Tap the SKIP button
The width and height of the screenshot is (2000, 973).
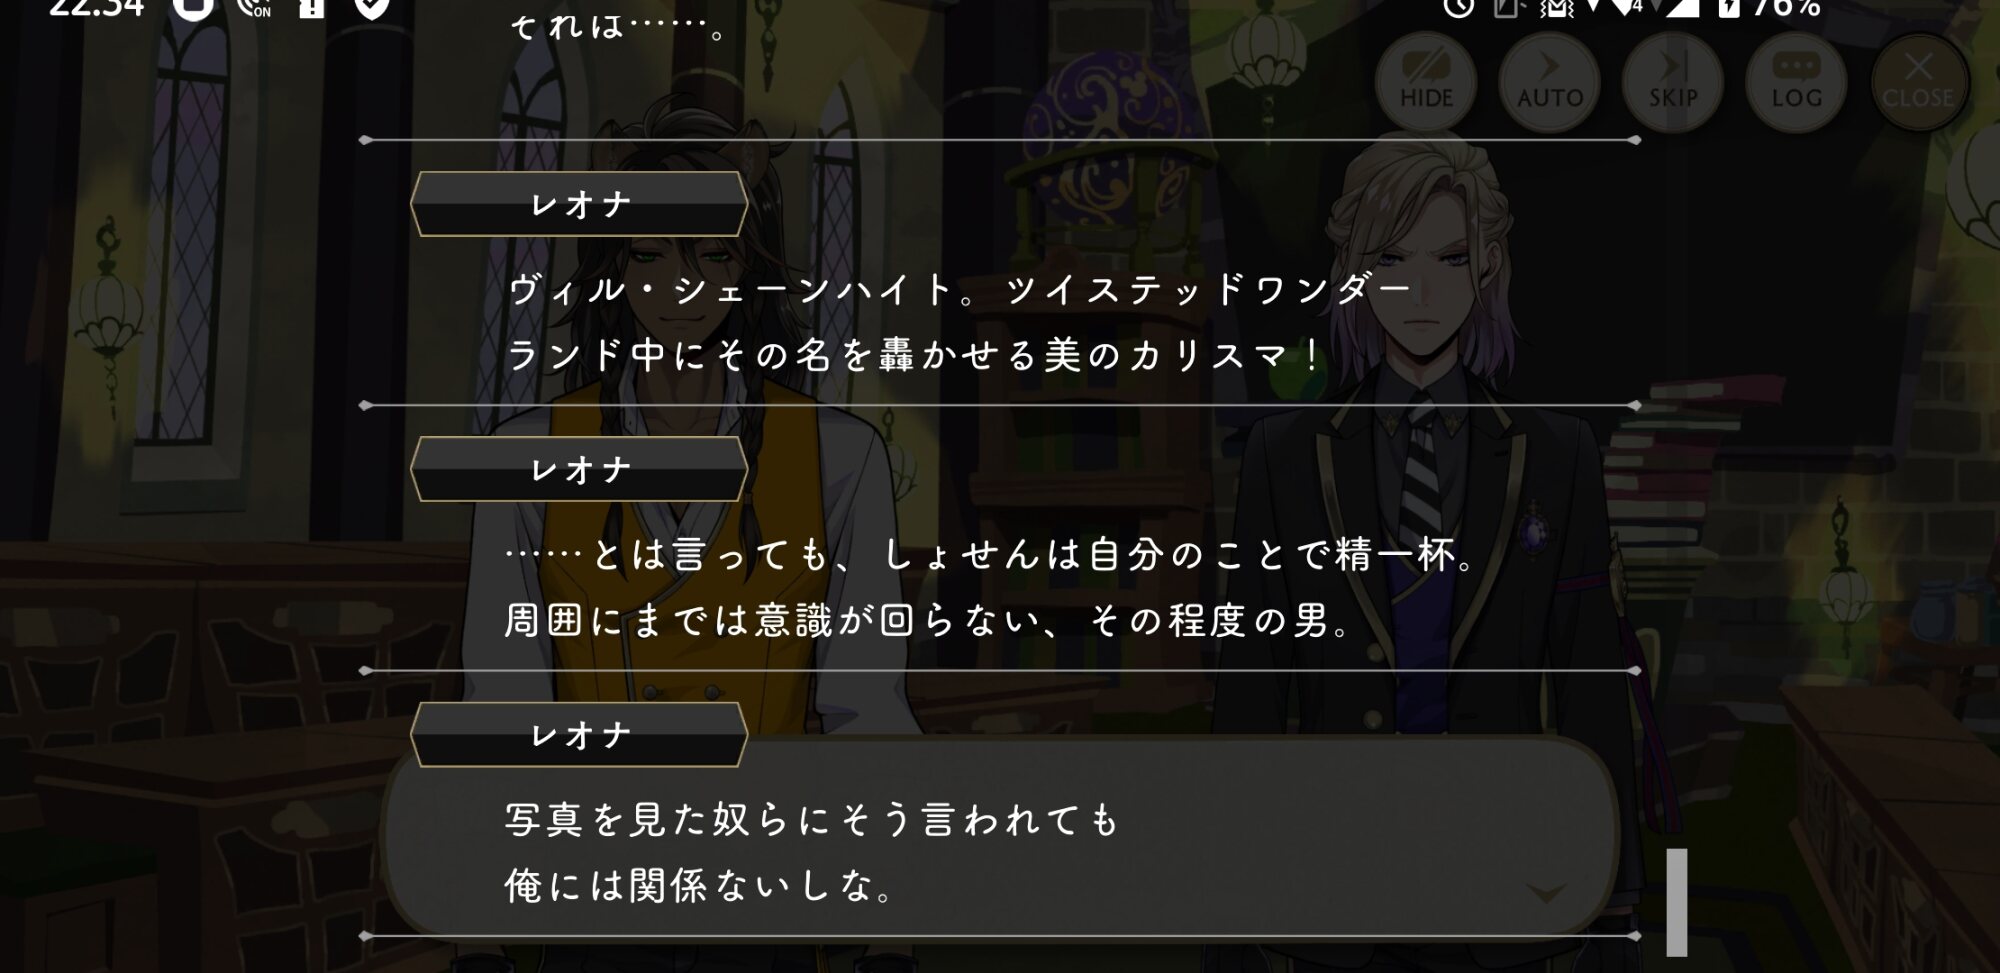point(1673,81)
